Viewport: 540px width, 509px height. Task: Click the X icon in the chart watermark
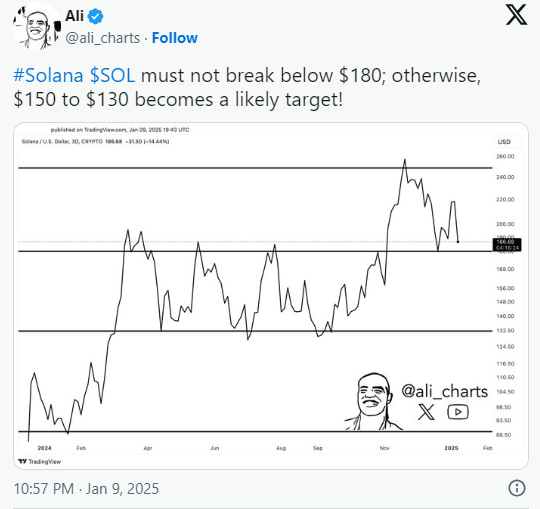coord(426,412)
